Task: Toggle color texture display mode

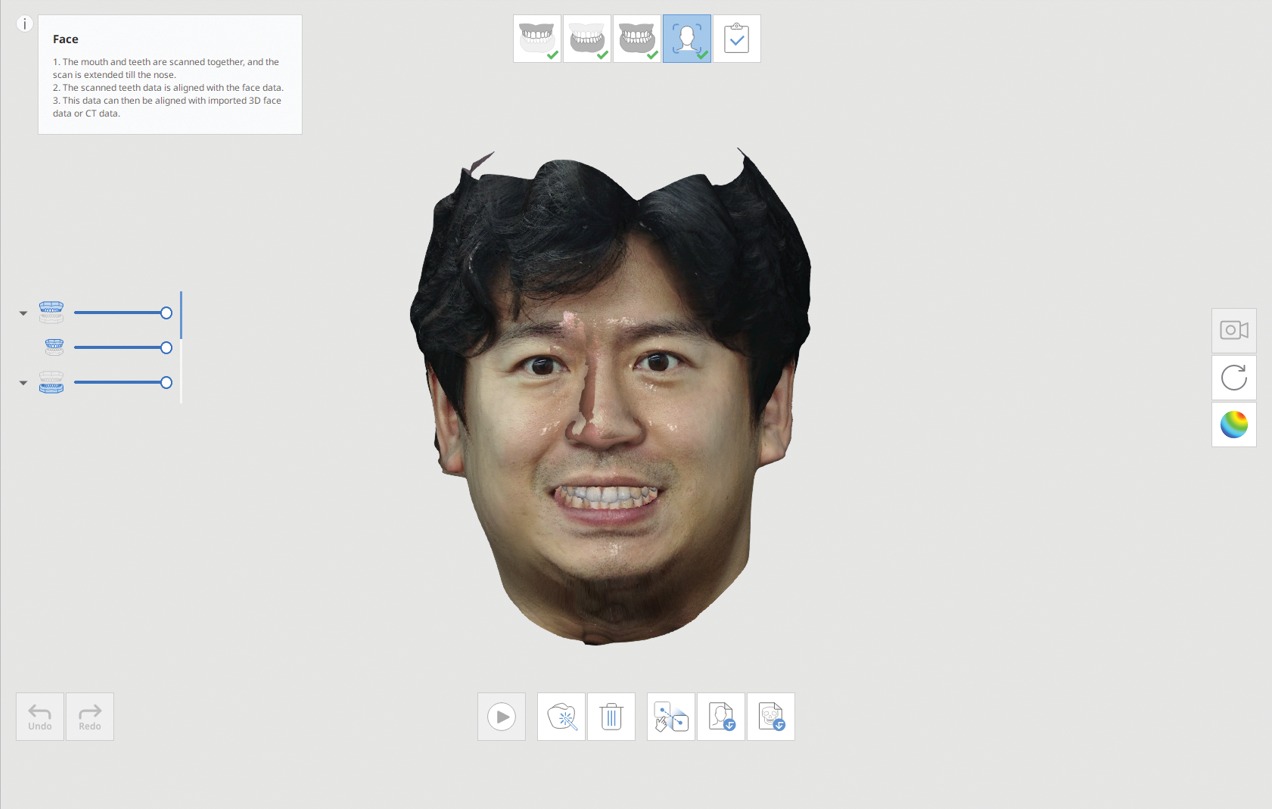Action: tap(1233, 424)
